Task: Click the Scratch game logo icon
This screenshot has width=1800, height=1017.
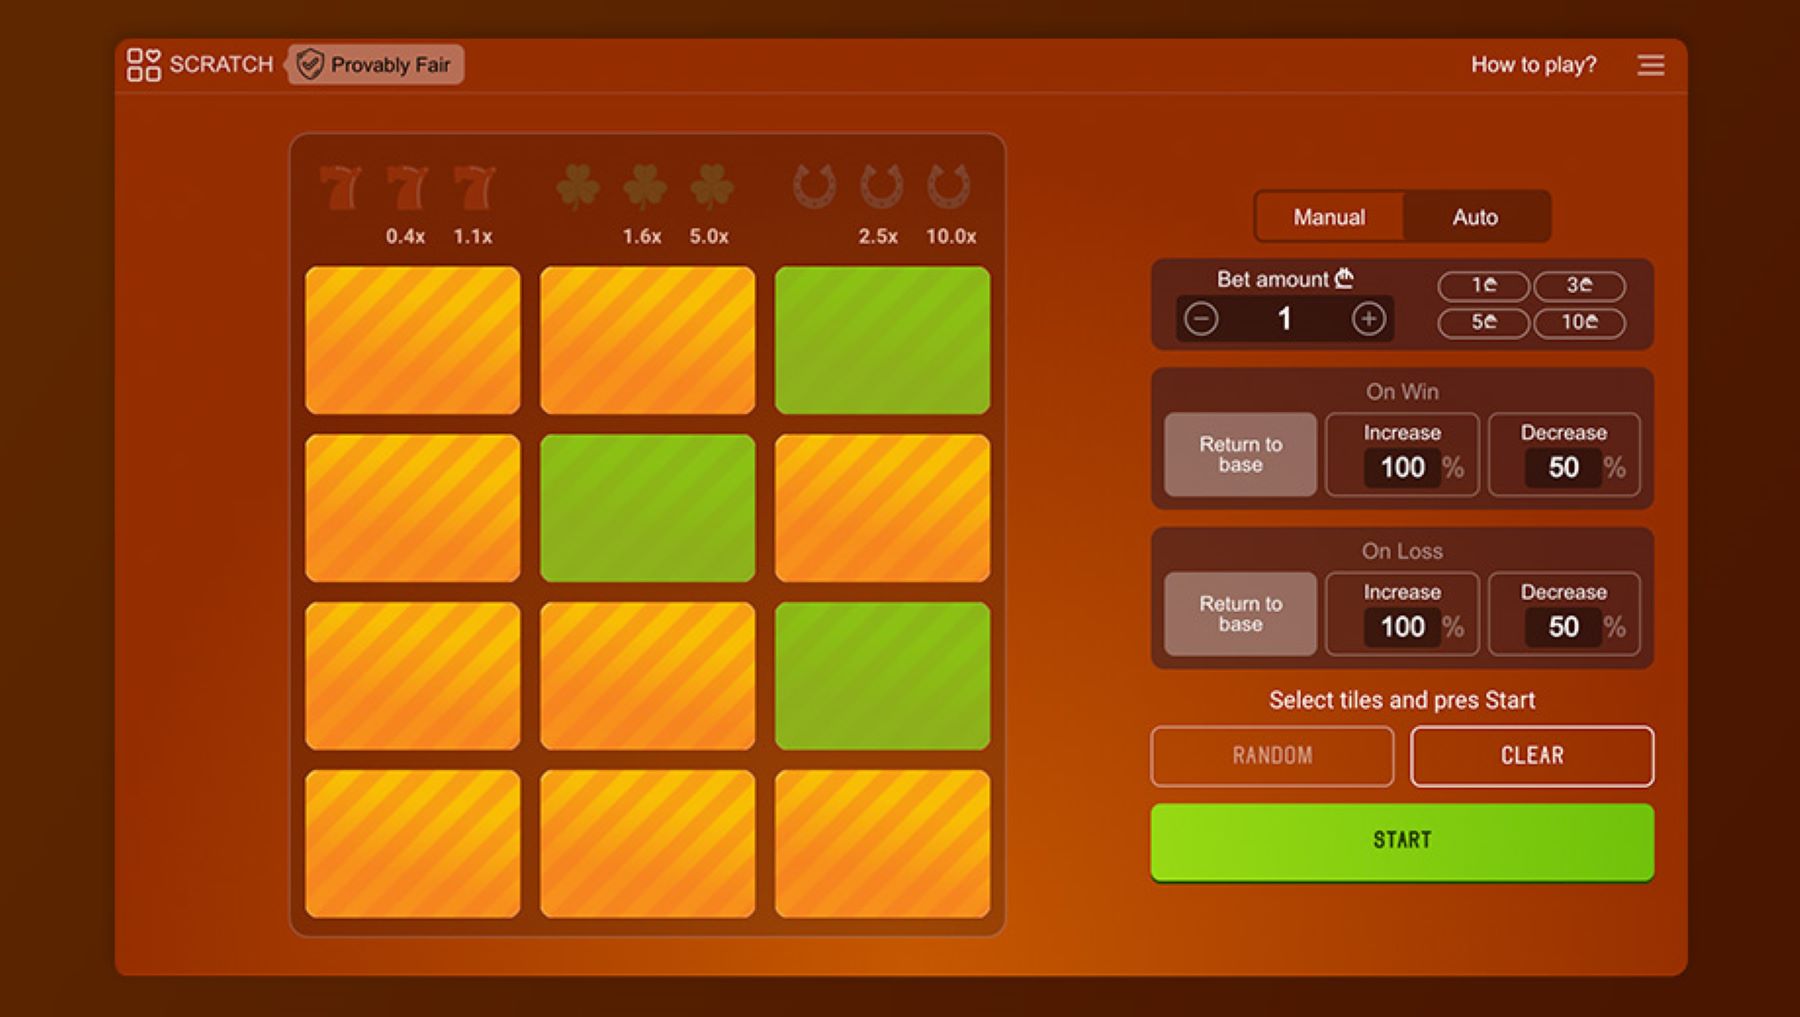Action: [143, 65]
